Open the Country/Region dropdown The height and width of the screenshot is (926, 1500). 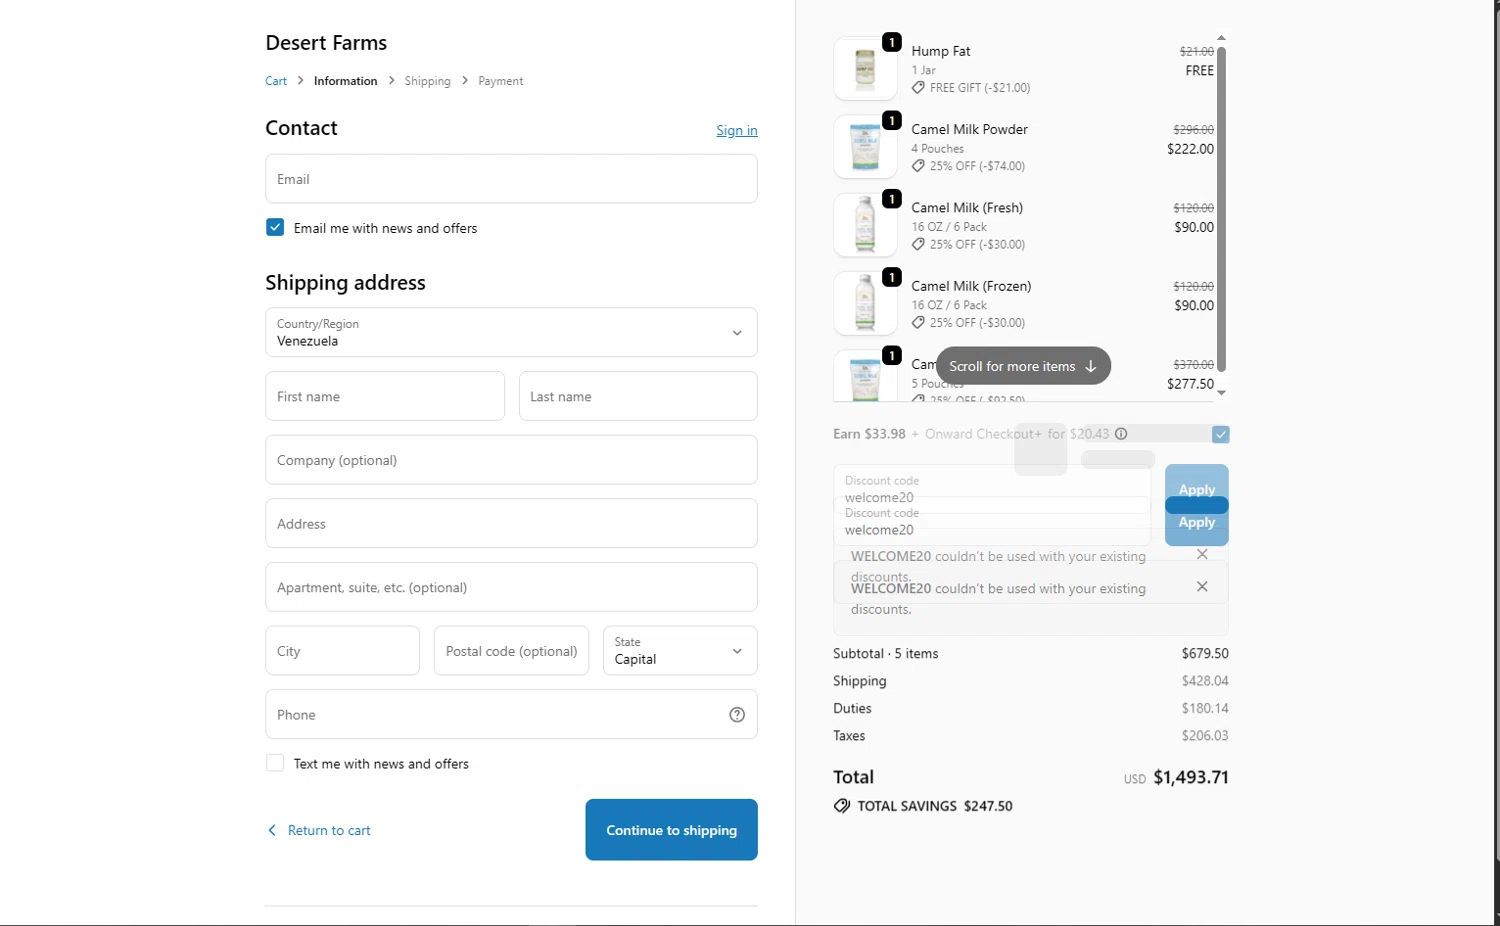coord(511,332)
